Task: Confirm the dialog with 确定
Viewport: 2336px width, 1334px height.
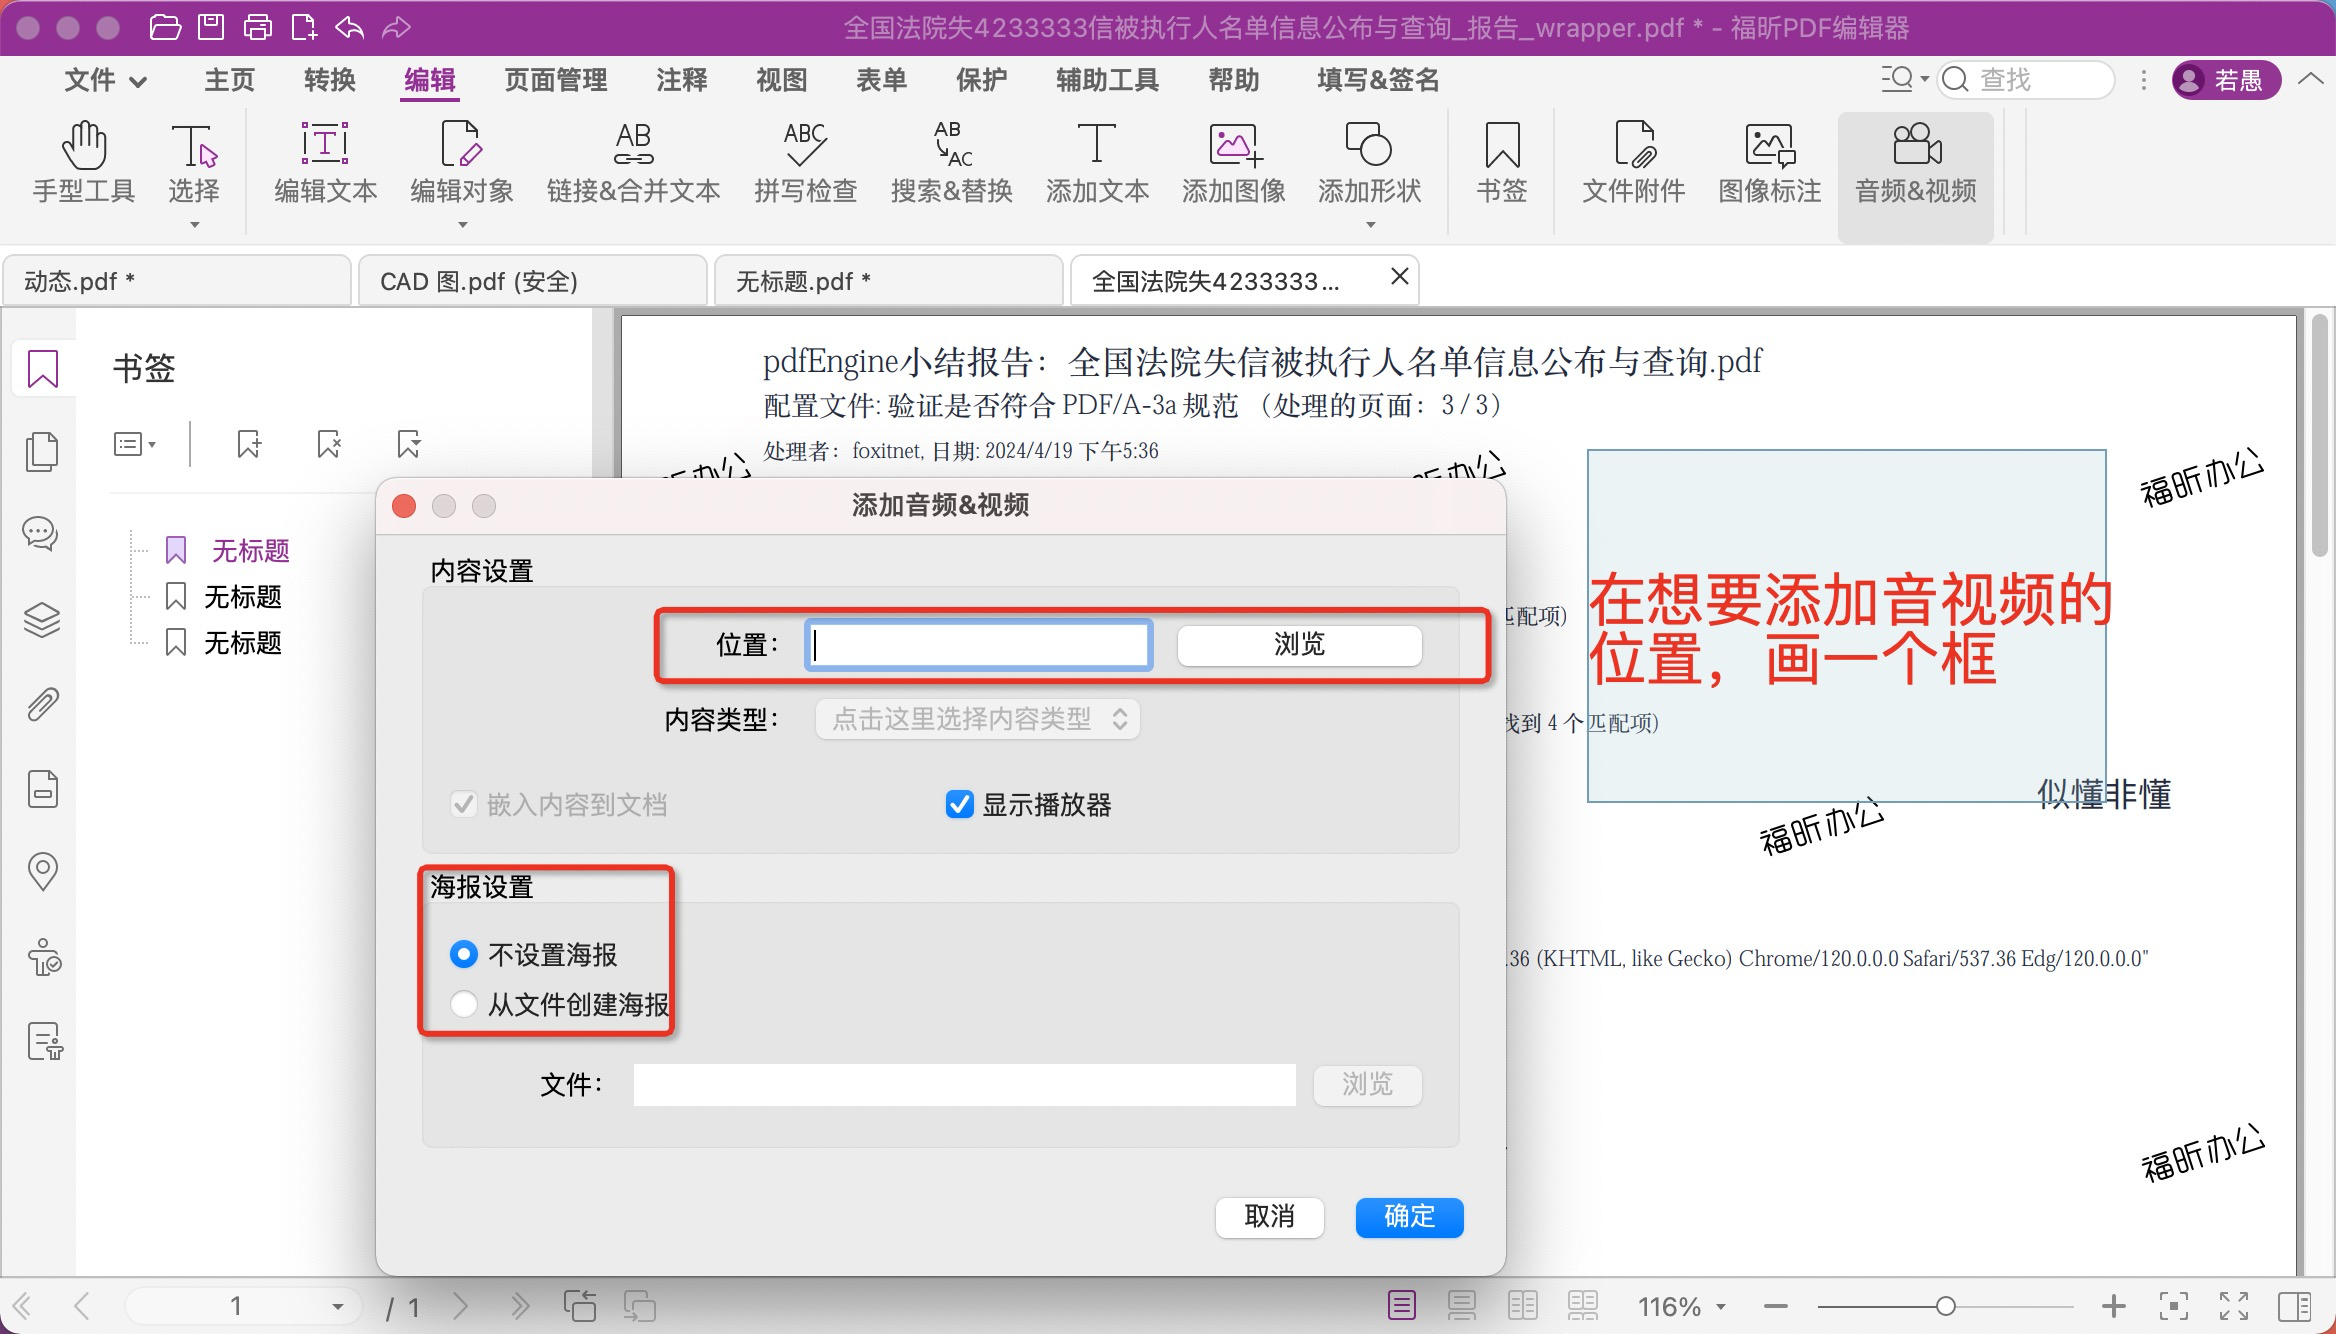Action: [1408, 1218]
